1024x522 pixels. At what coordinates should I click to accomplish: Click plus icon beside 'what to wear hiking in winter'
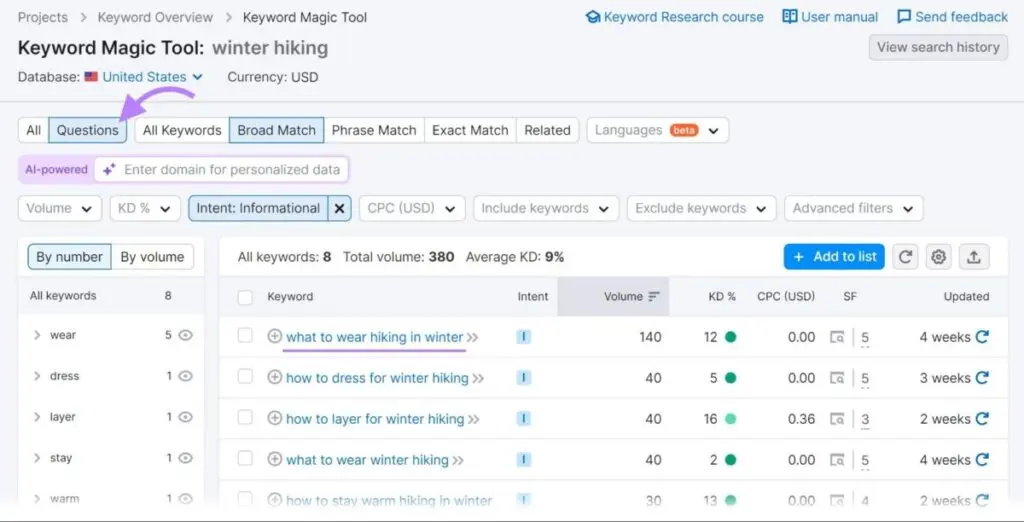[275, 337]
